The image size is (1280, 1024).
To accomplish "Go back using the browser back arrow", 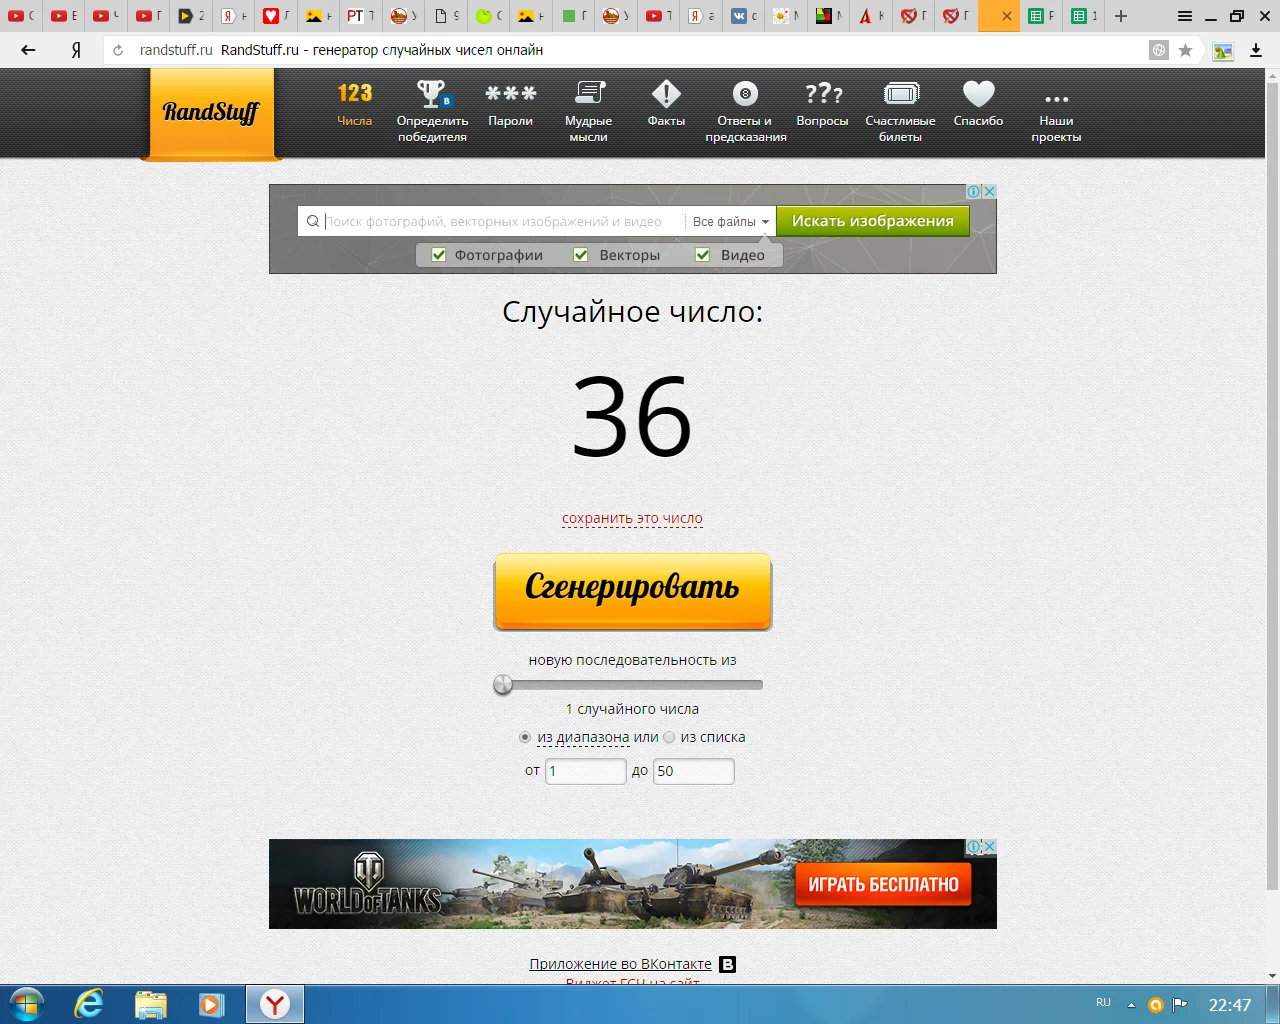I will (x=28, y=50).
